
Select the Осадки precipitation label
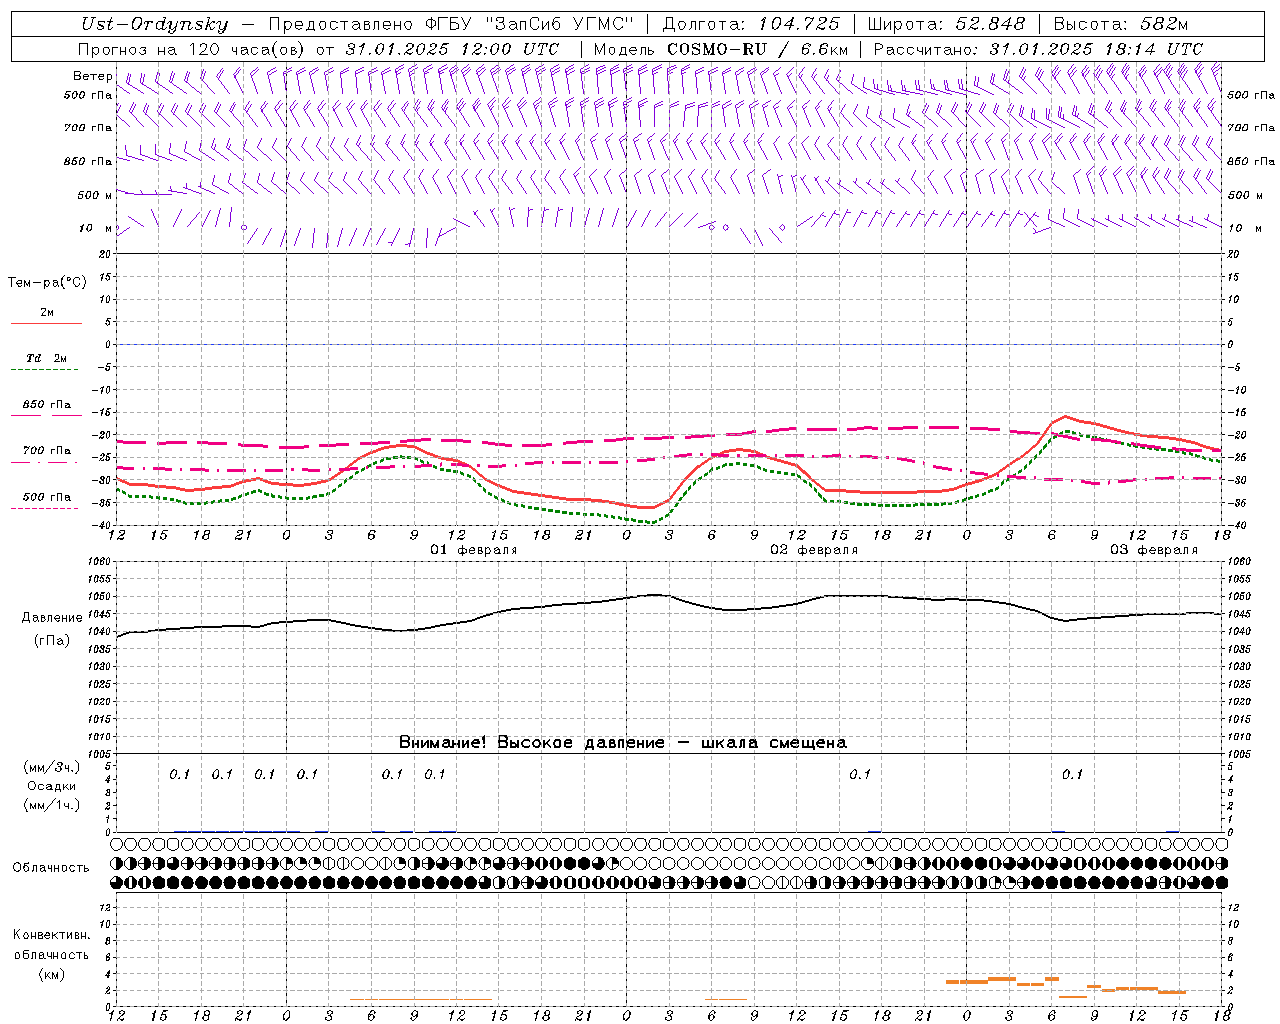[x=52, y=786]
